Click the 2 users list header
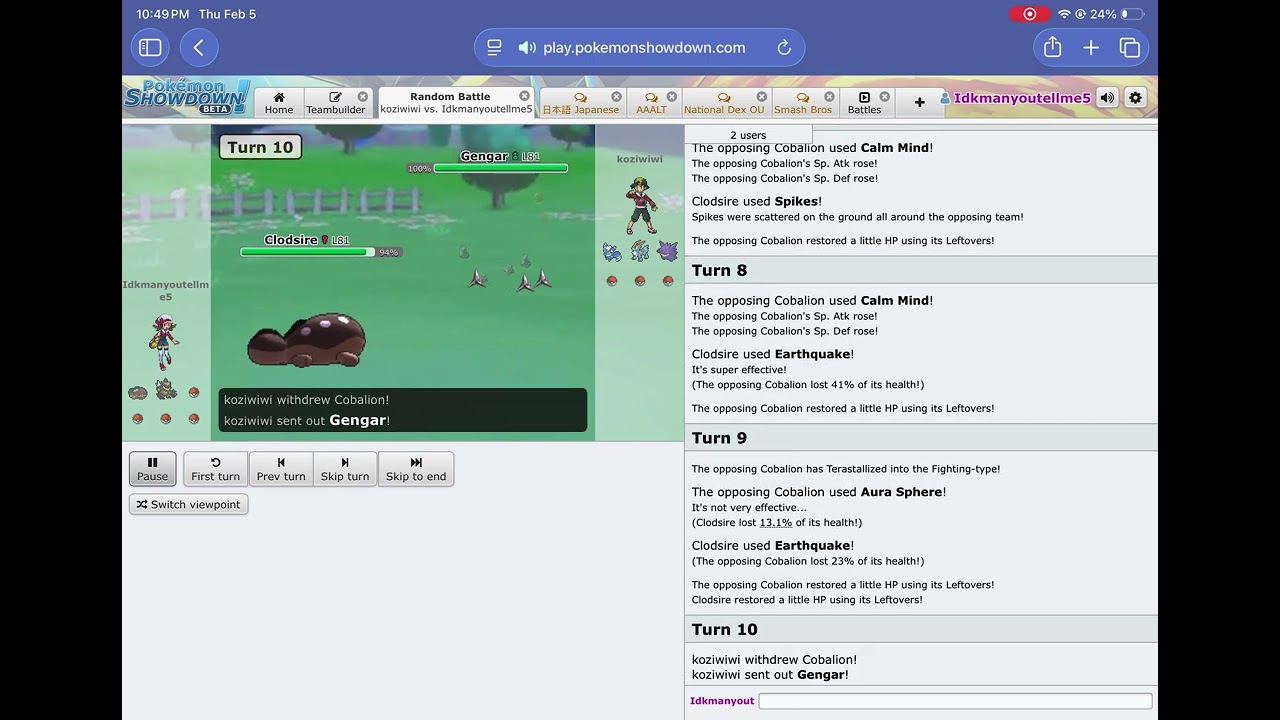 point(748,135)
